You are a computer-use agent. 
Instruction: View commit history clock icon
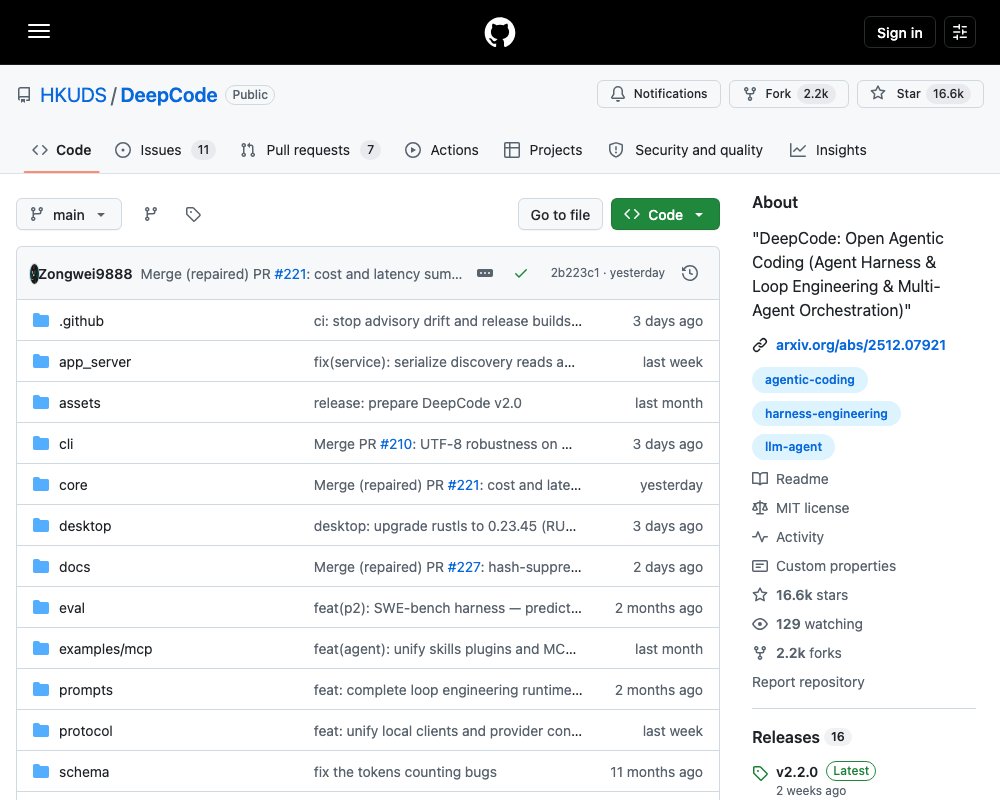pyautogui.click(x=689, y=273)
